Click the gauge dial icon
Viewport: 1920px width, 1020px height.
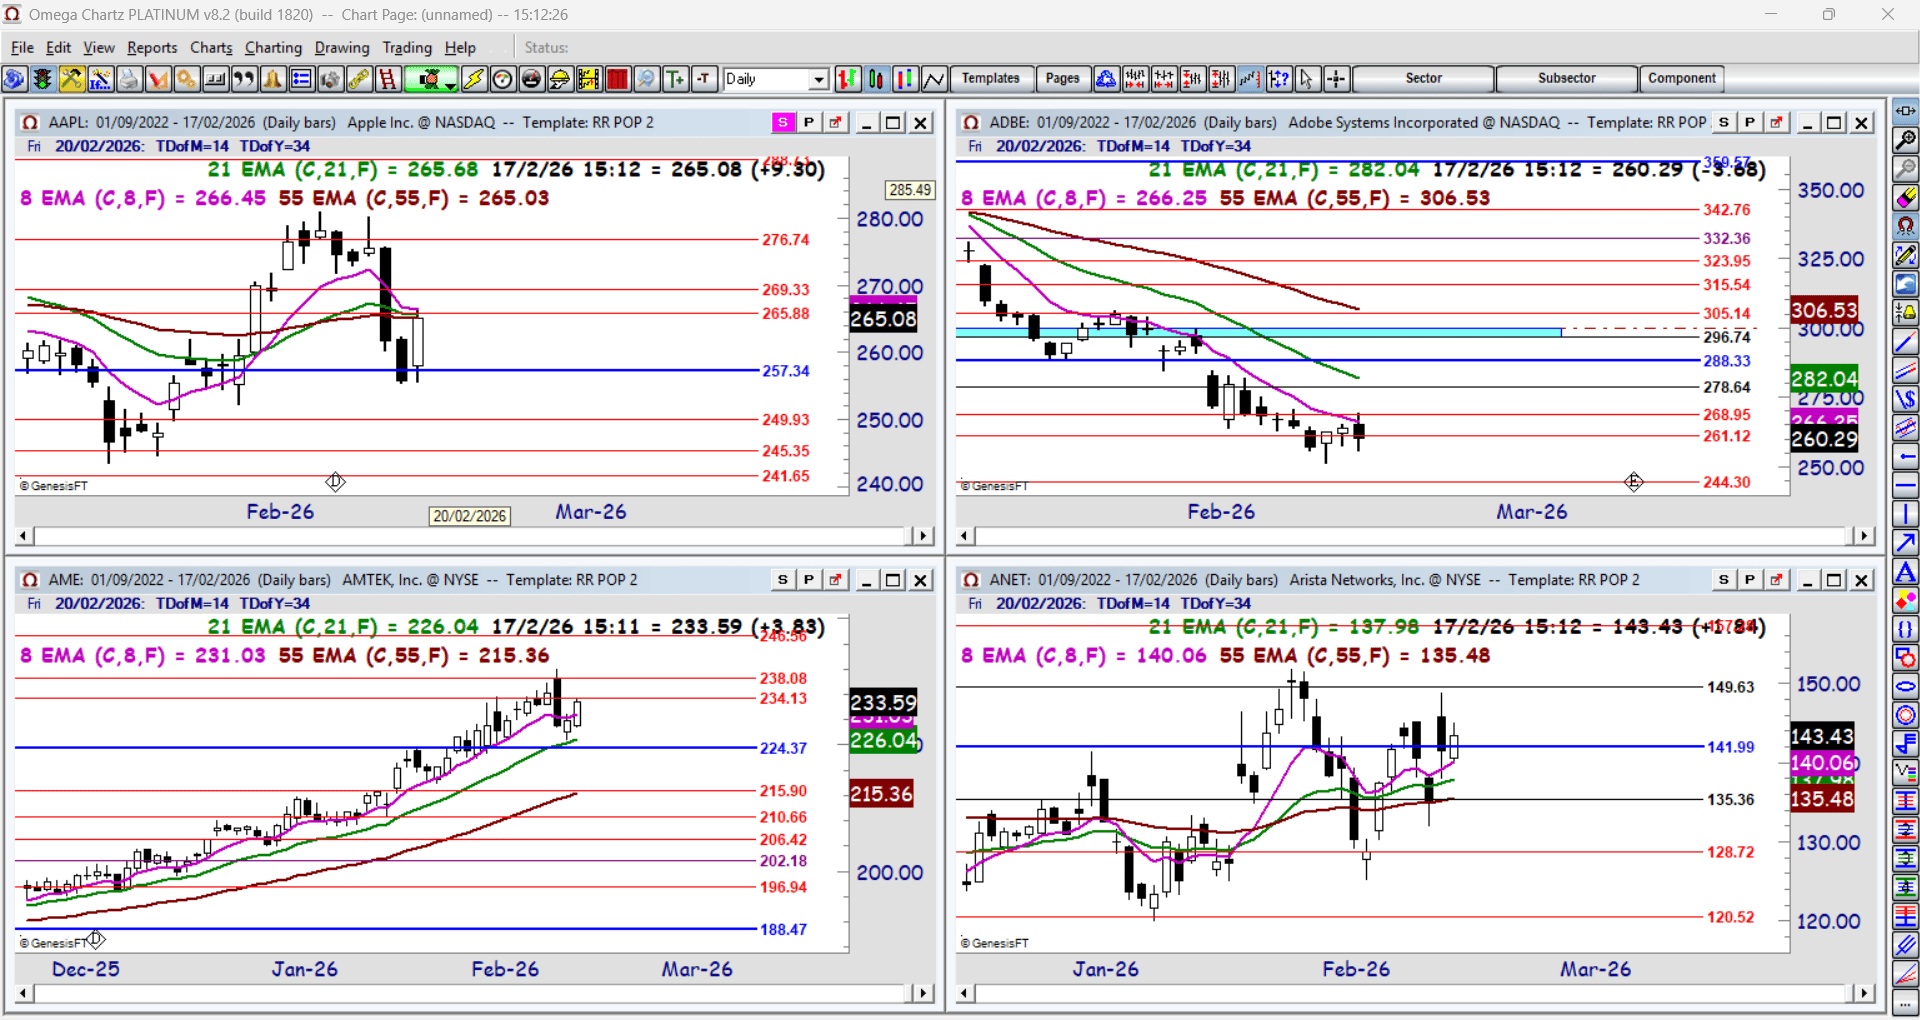(x=503, y=79)
